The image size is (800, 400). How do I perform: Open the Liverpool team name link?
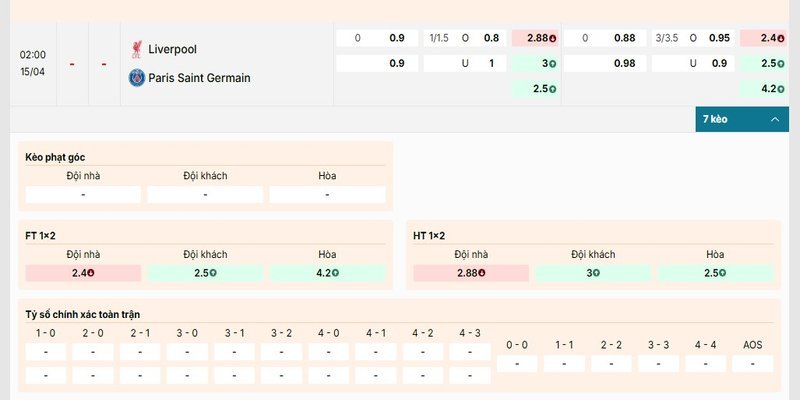click(x=172, y=49)
